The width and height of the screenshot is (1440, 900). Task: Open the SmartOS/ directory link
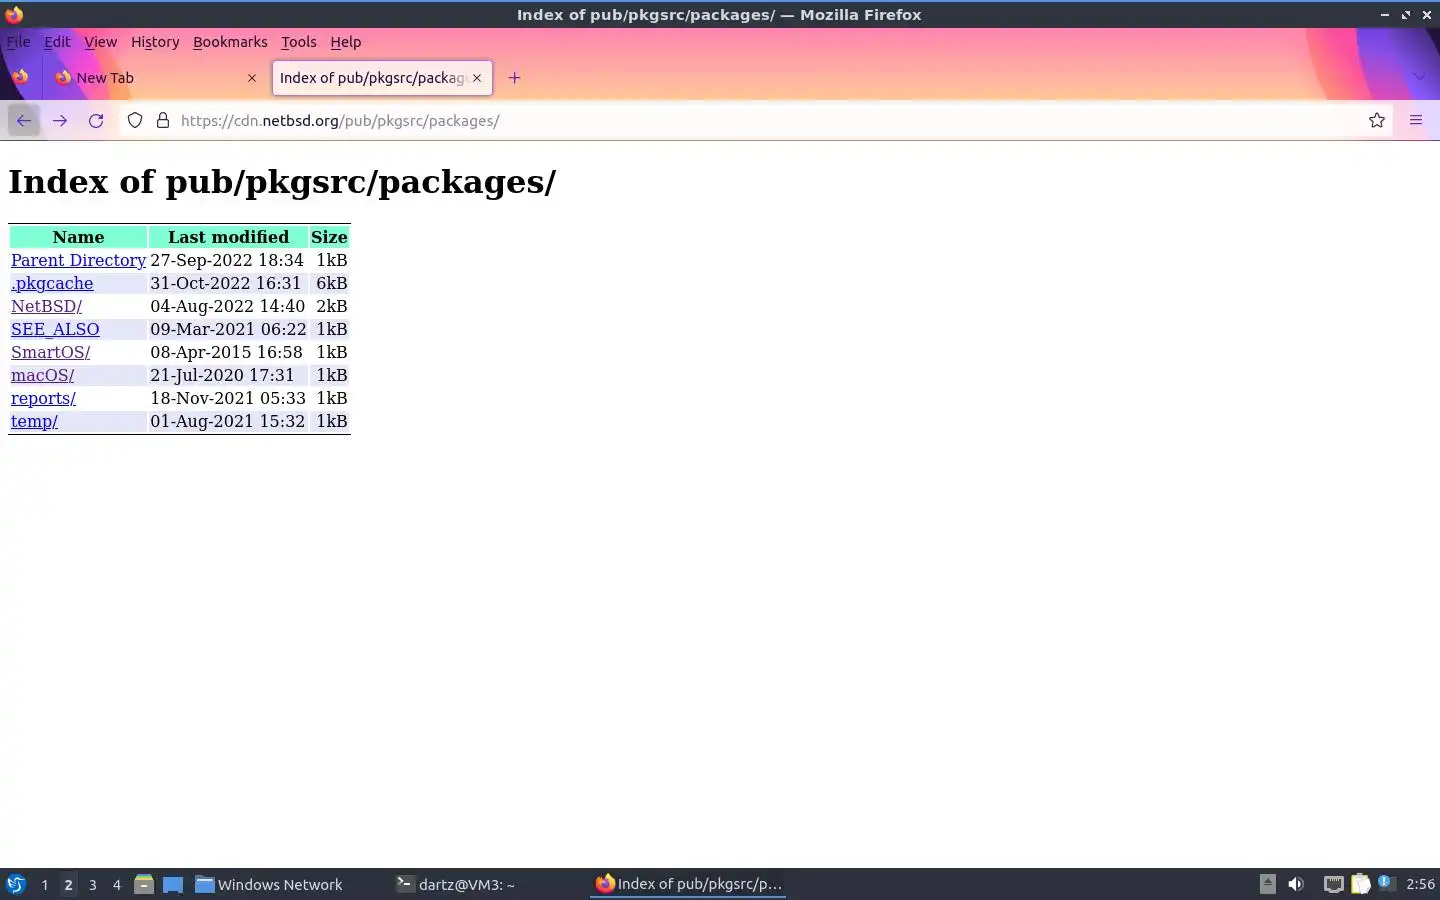click(x=50, y=352)
